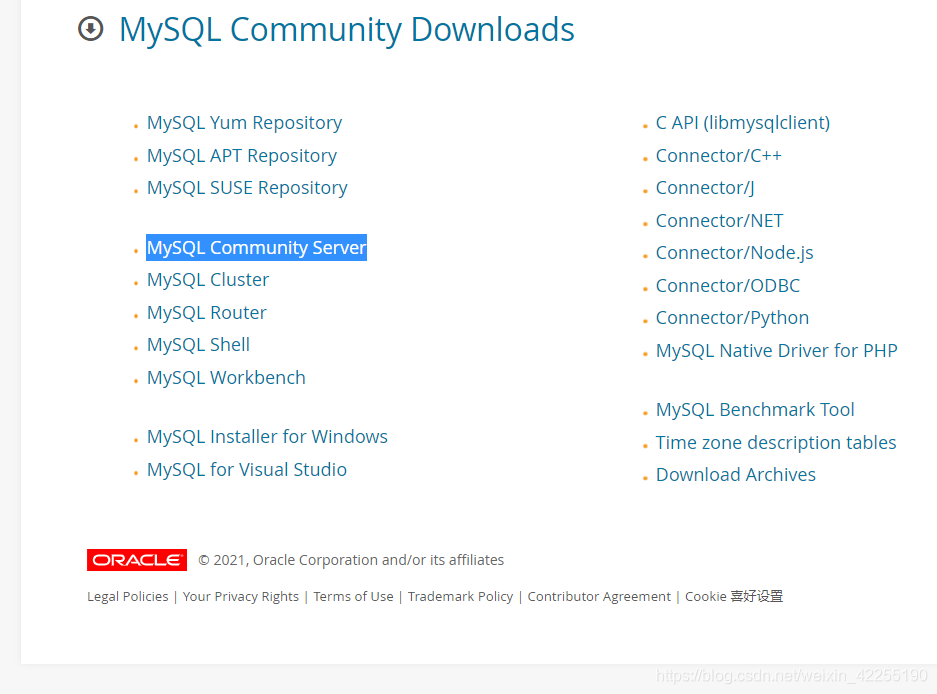The height and width of the screenshot is (694, 937).
Task: Open Connector/Node.js downloads
Action: coord(734,253)
